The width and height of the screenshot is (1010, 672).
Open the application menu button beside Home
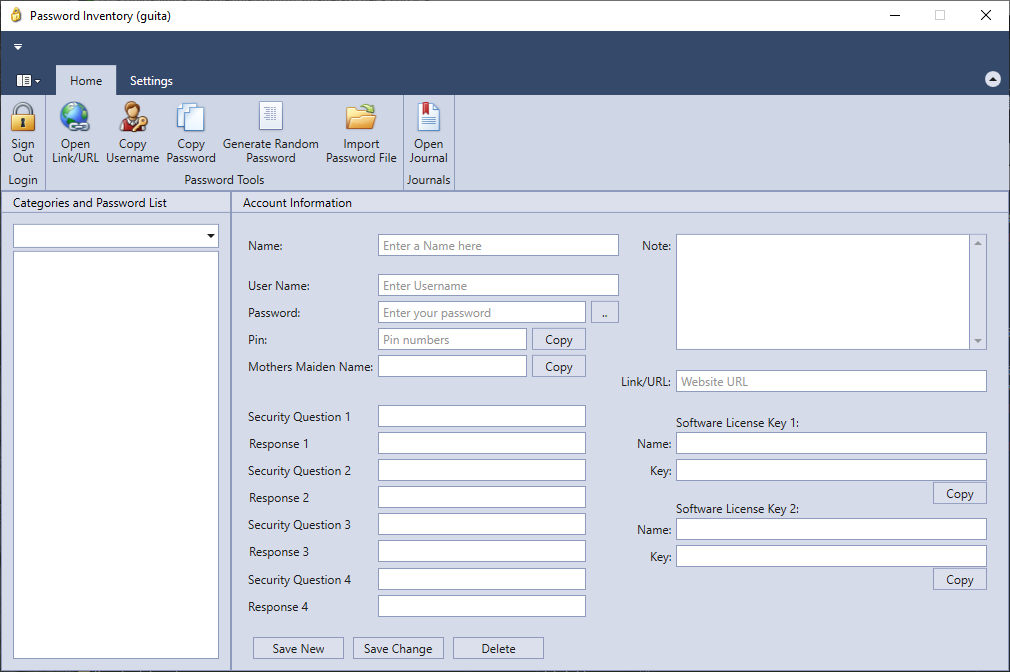(x=28, y=81)
